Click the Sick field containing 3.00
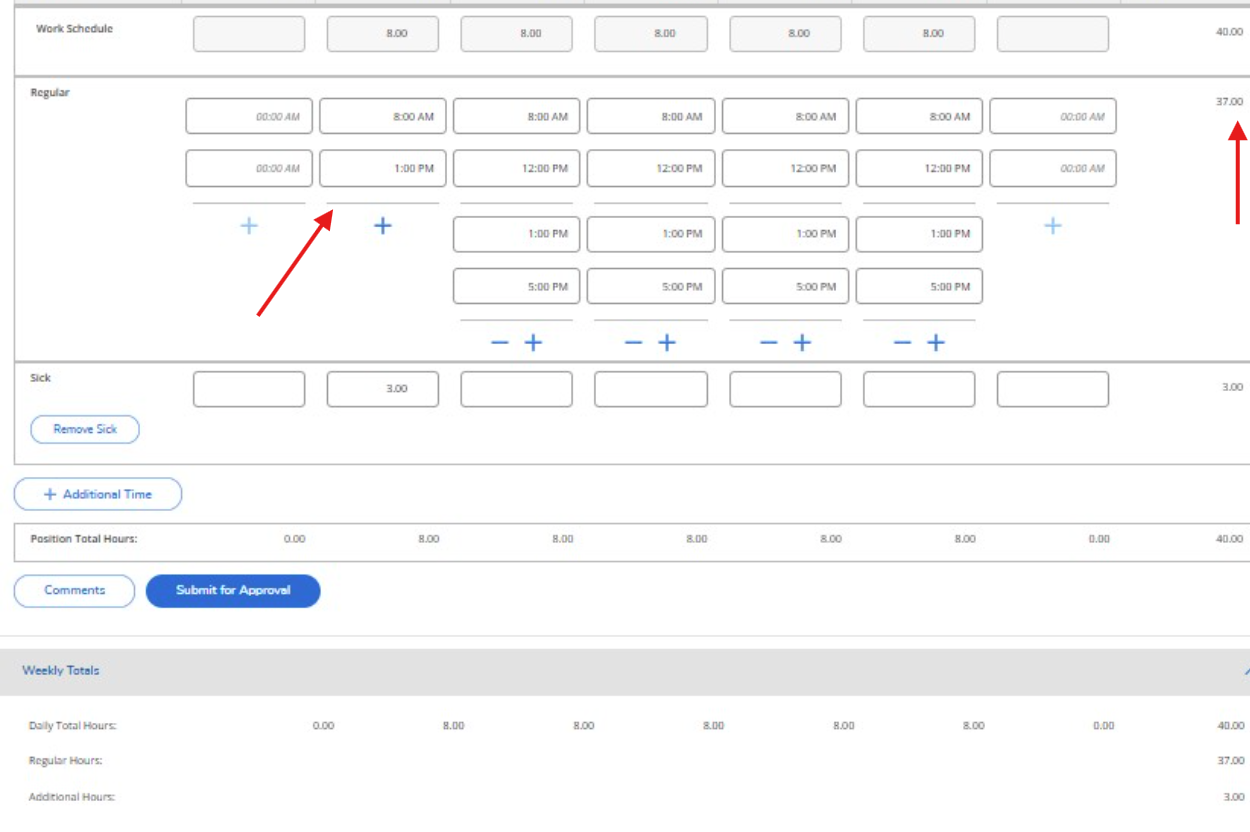The height and width of the screenshot is (832, 1250). point(383,389)
